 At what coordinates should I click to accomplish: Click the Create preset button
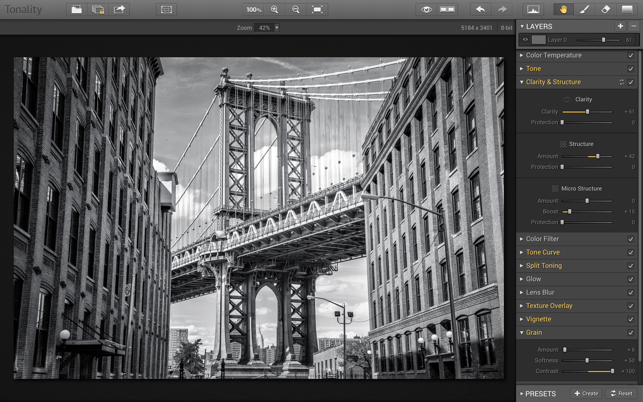[x=586, y=394]
